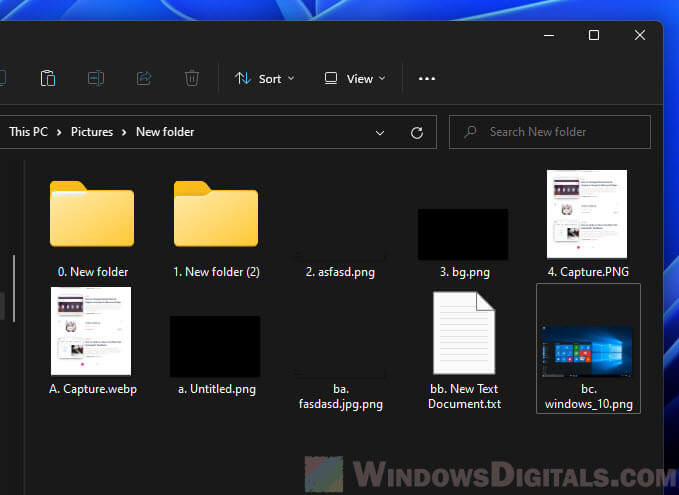The image size is (679, 495).
Task: Click the Rename icon in toolbar
Action: click(x=96, y=78)
